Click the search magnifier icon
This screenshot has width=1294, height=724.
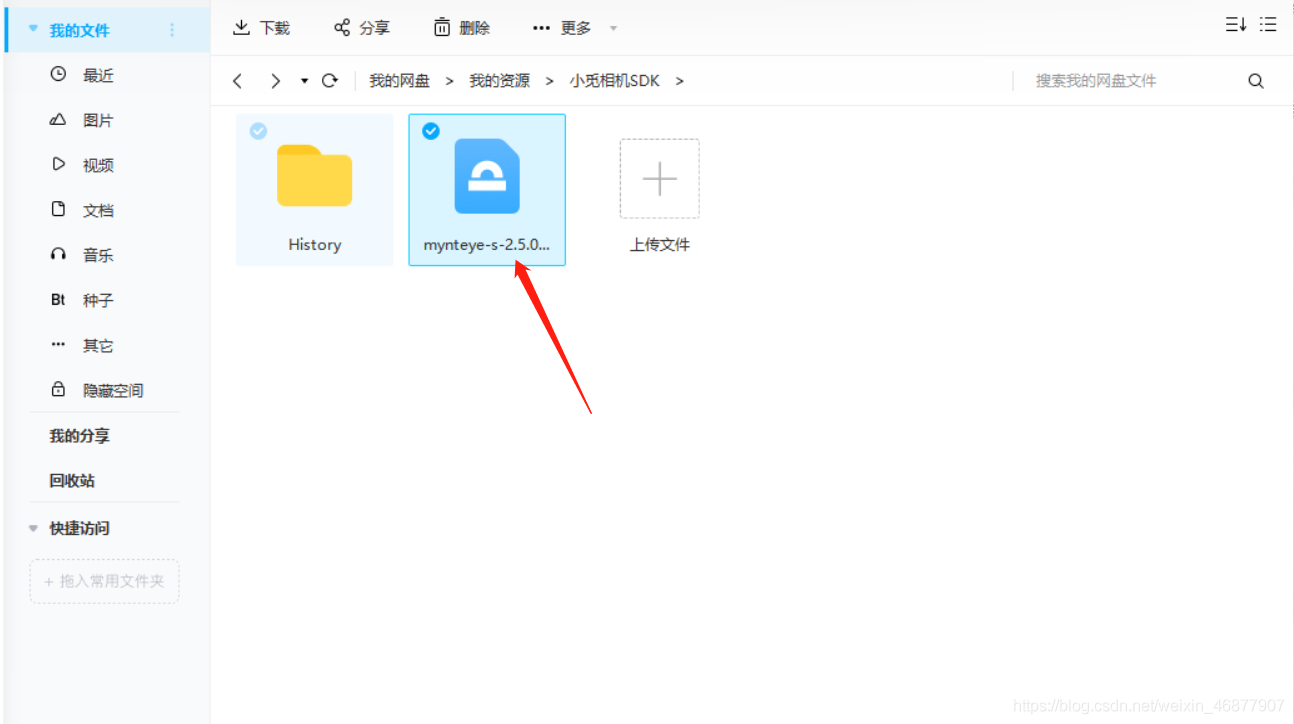pos(1256,81)
